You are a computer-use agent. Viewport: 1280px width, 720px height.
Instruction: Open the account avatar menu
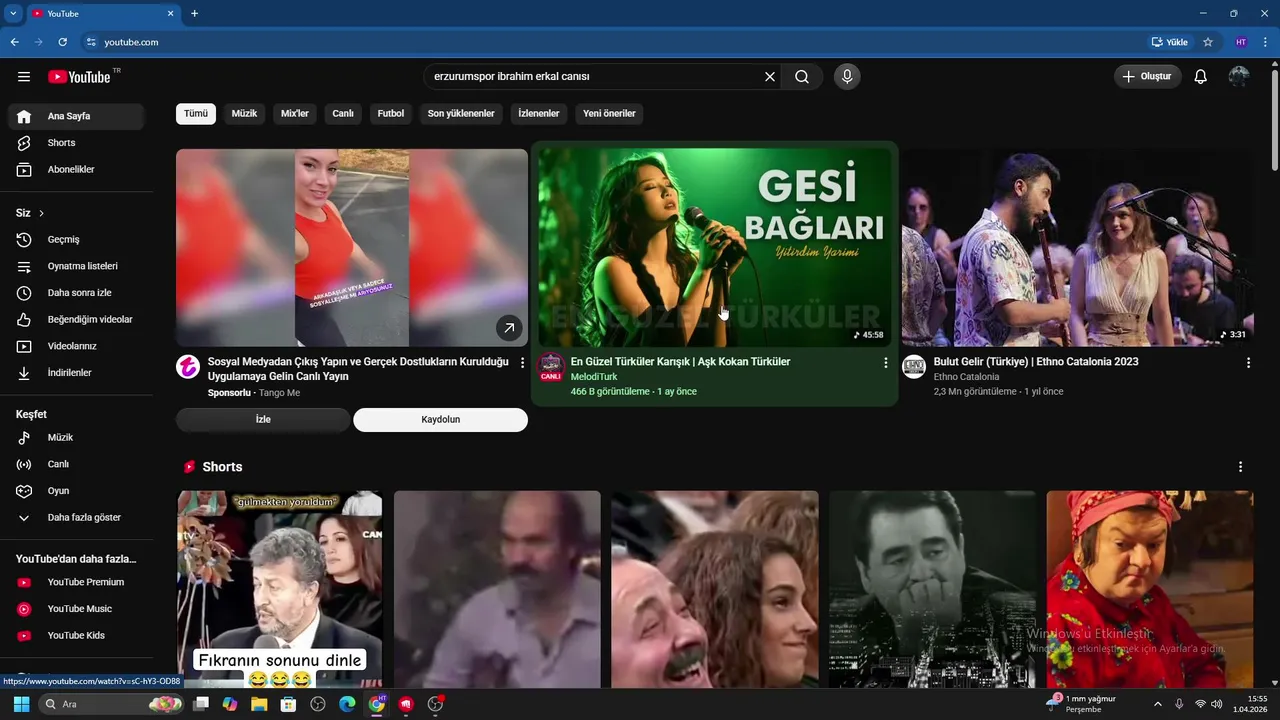pos(1239,77)
